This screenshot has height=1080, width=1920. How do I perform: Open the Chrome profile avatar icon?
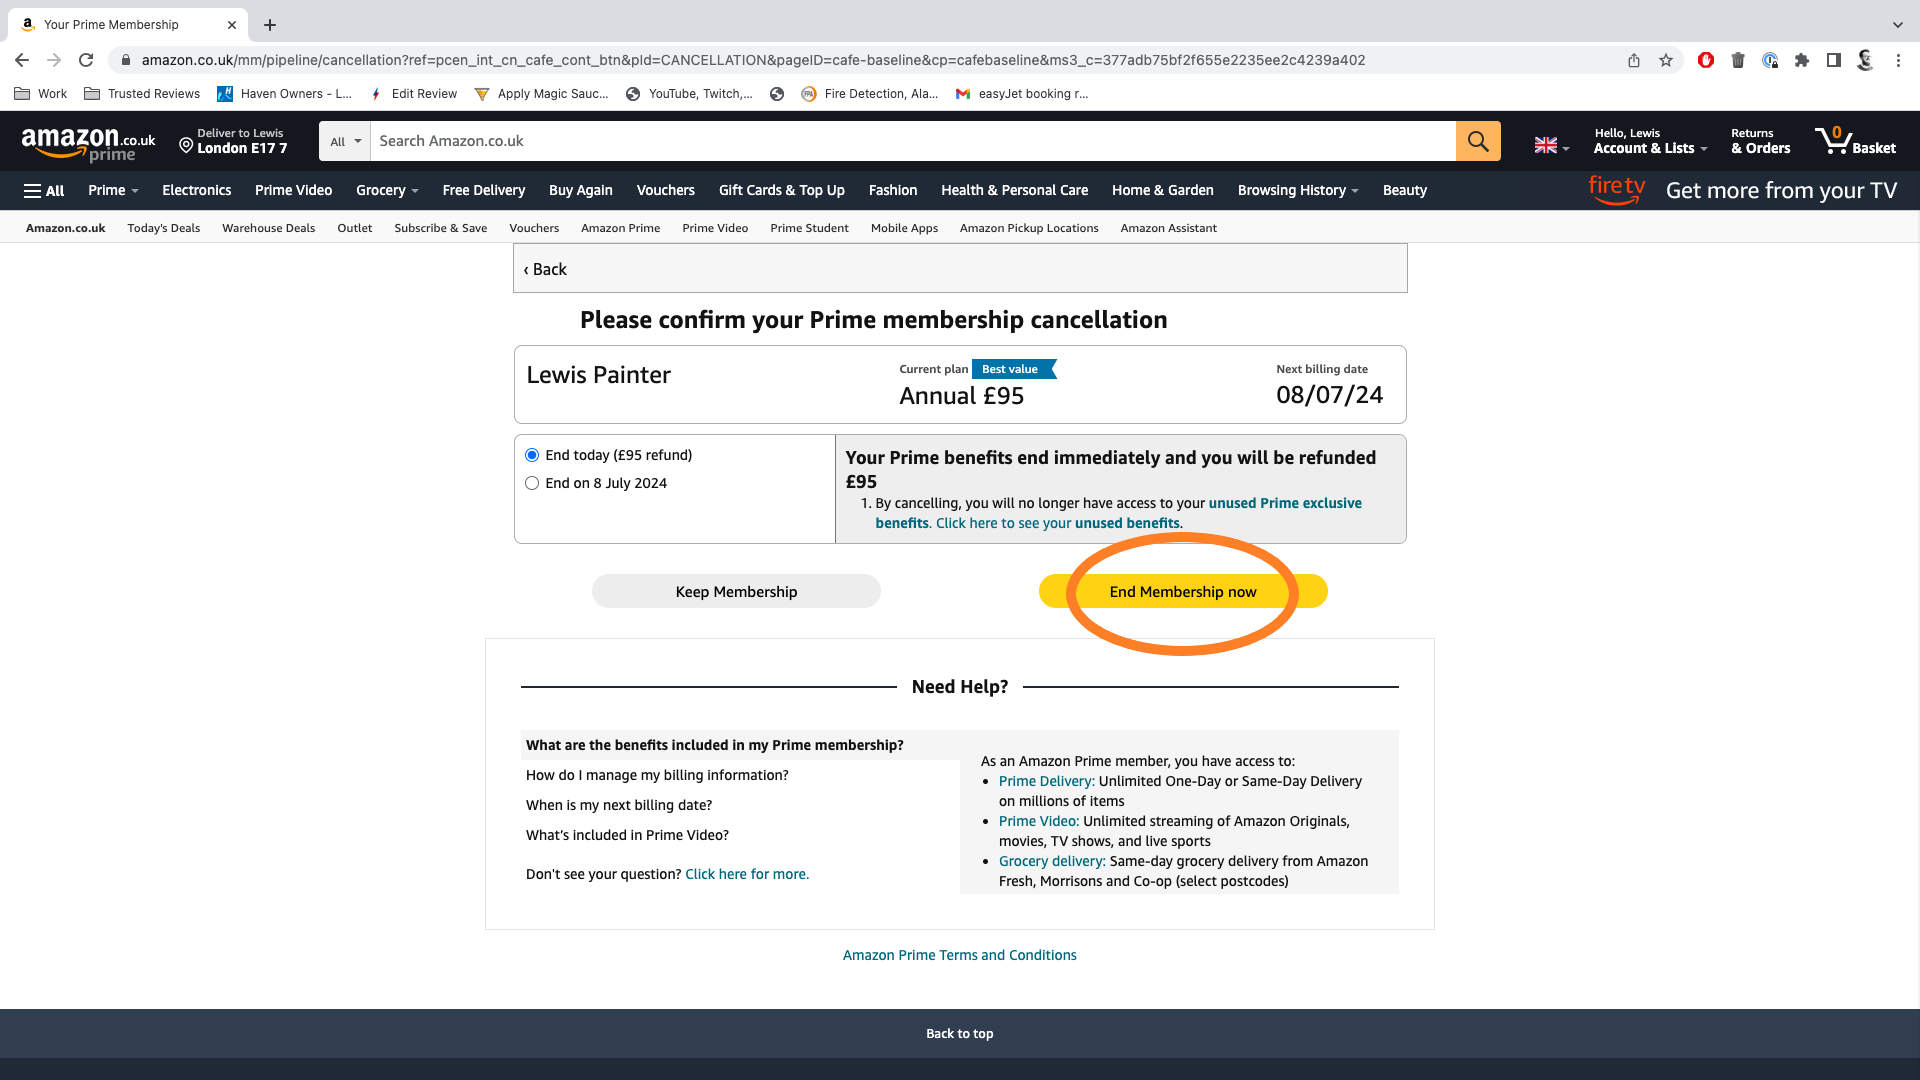click(1866, 60)
